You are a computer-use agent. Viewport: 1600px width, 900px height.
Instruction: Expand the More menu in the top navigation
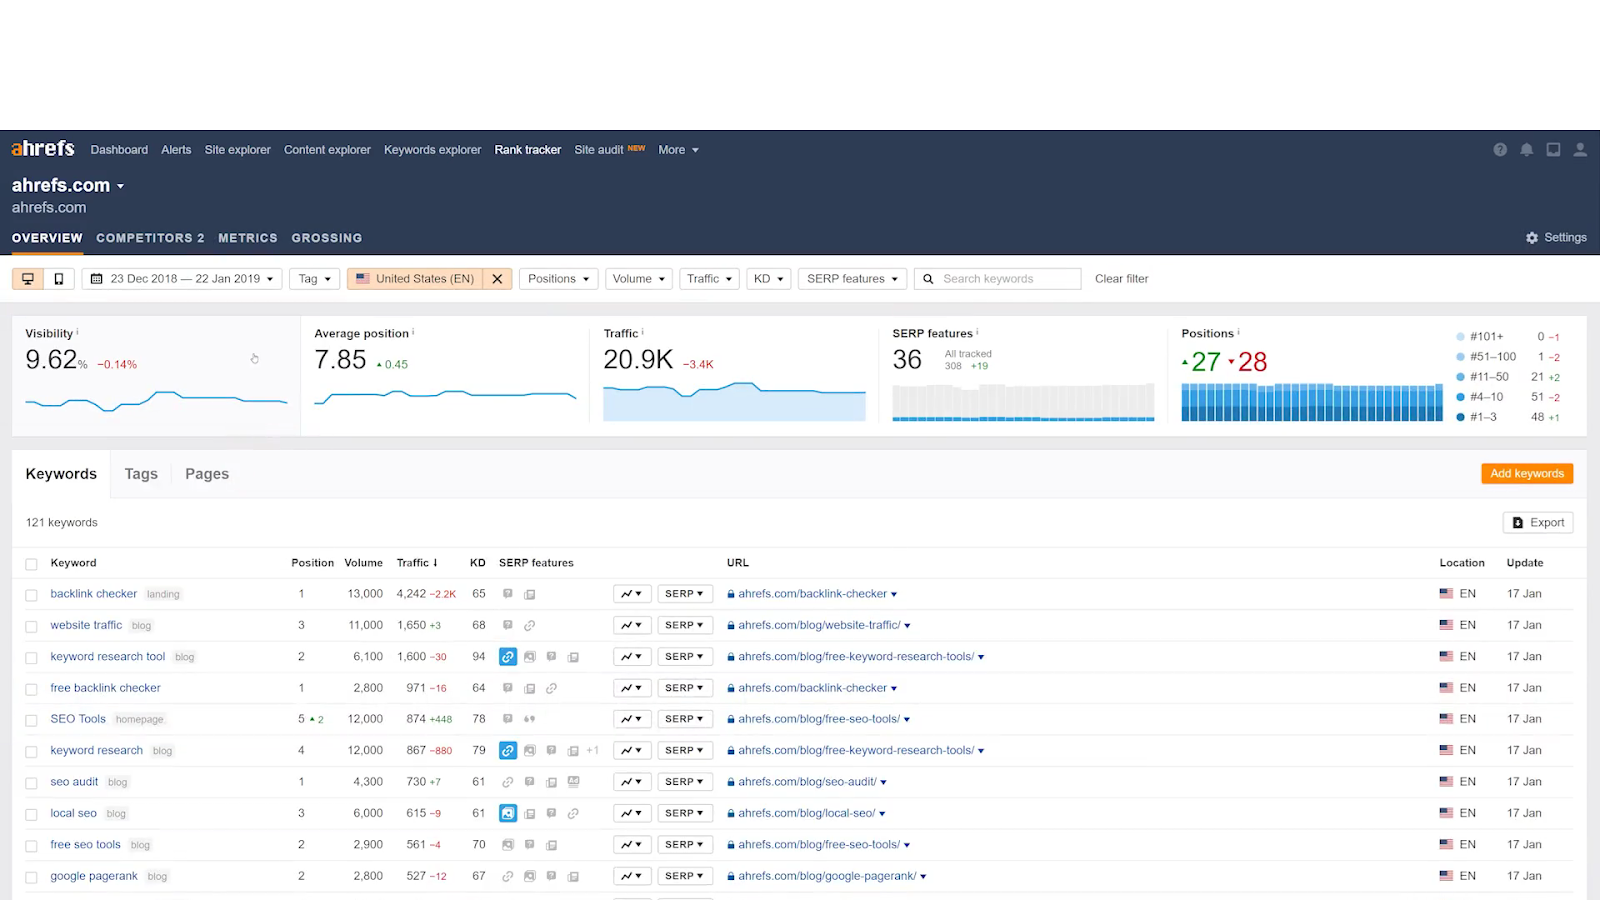(679, 150)
